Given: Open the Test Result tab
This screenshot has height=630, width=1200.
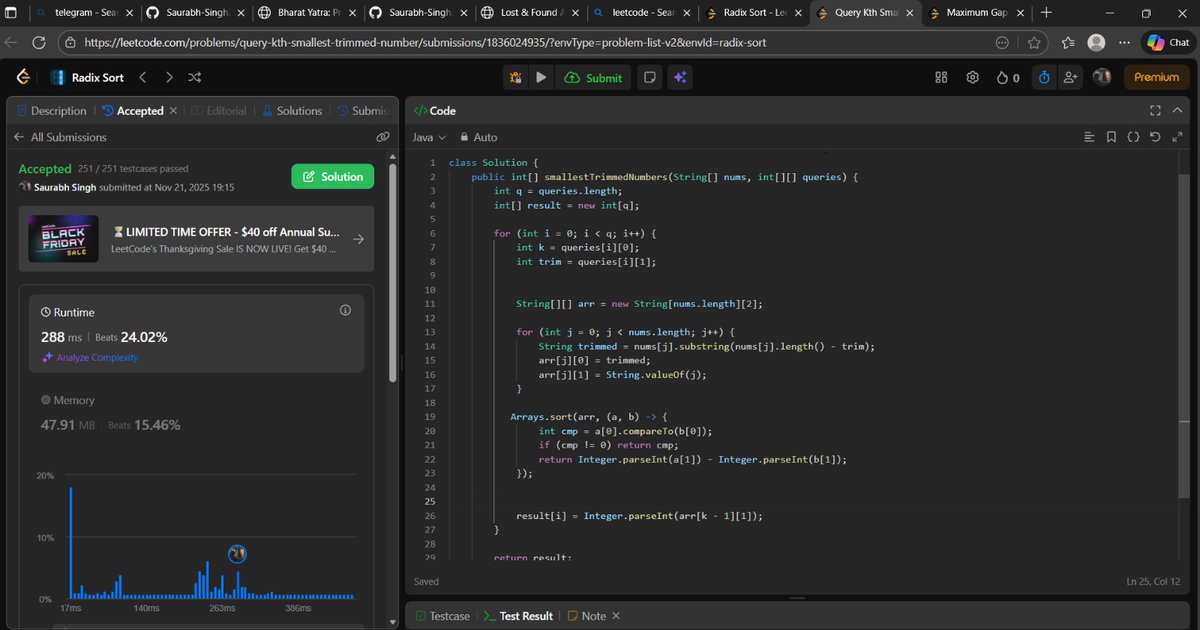Looking at the screenshot, I should click(x=518, y=616).
